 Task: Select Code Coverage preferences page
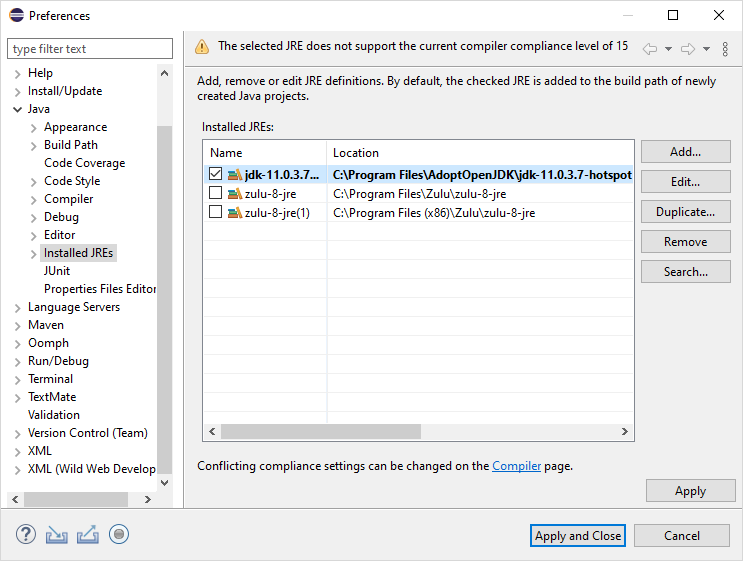[x=84, y=163]
